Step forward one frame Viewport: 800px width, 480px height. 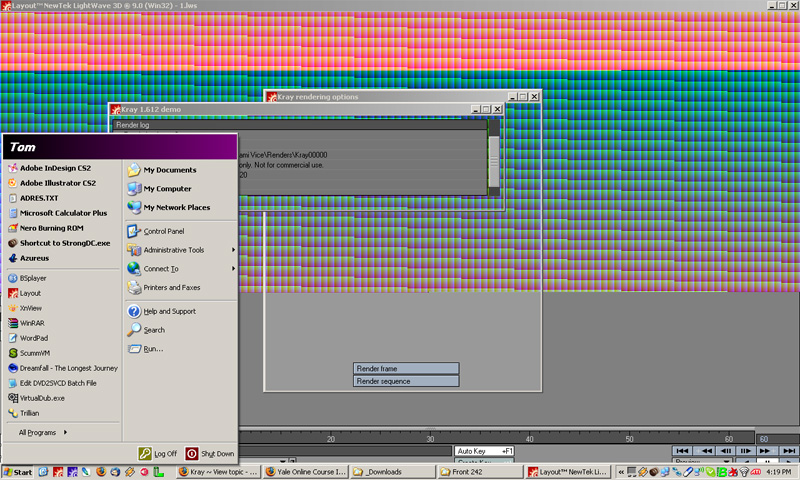[x=745, y=450]
